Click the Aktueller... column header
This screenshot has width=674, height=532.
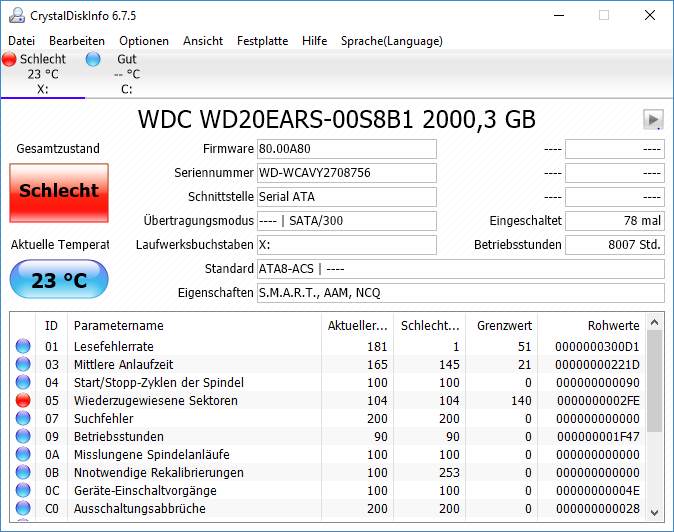[357, 326]
